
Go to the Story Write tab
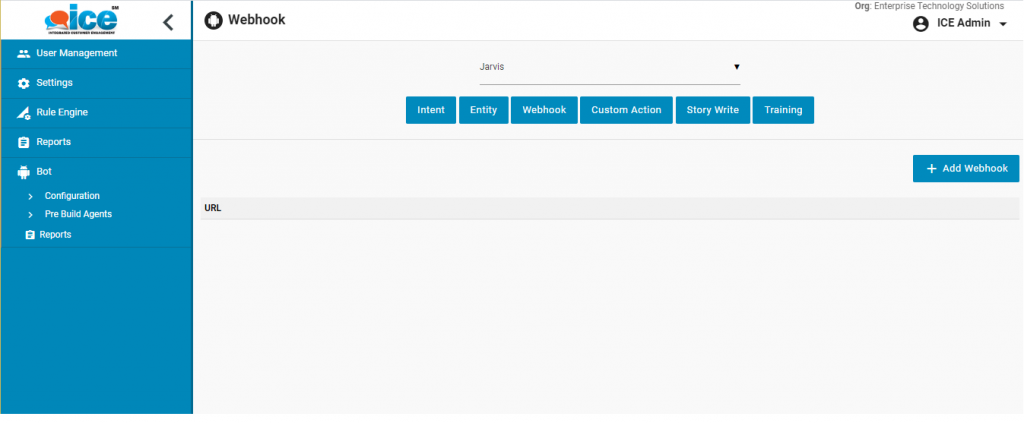pos(712,110)
